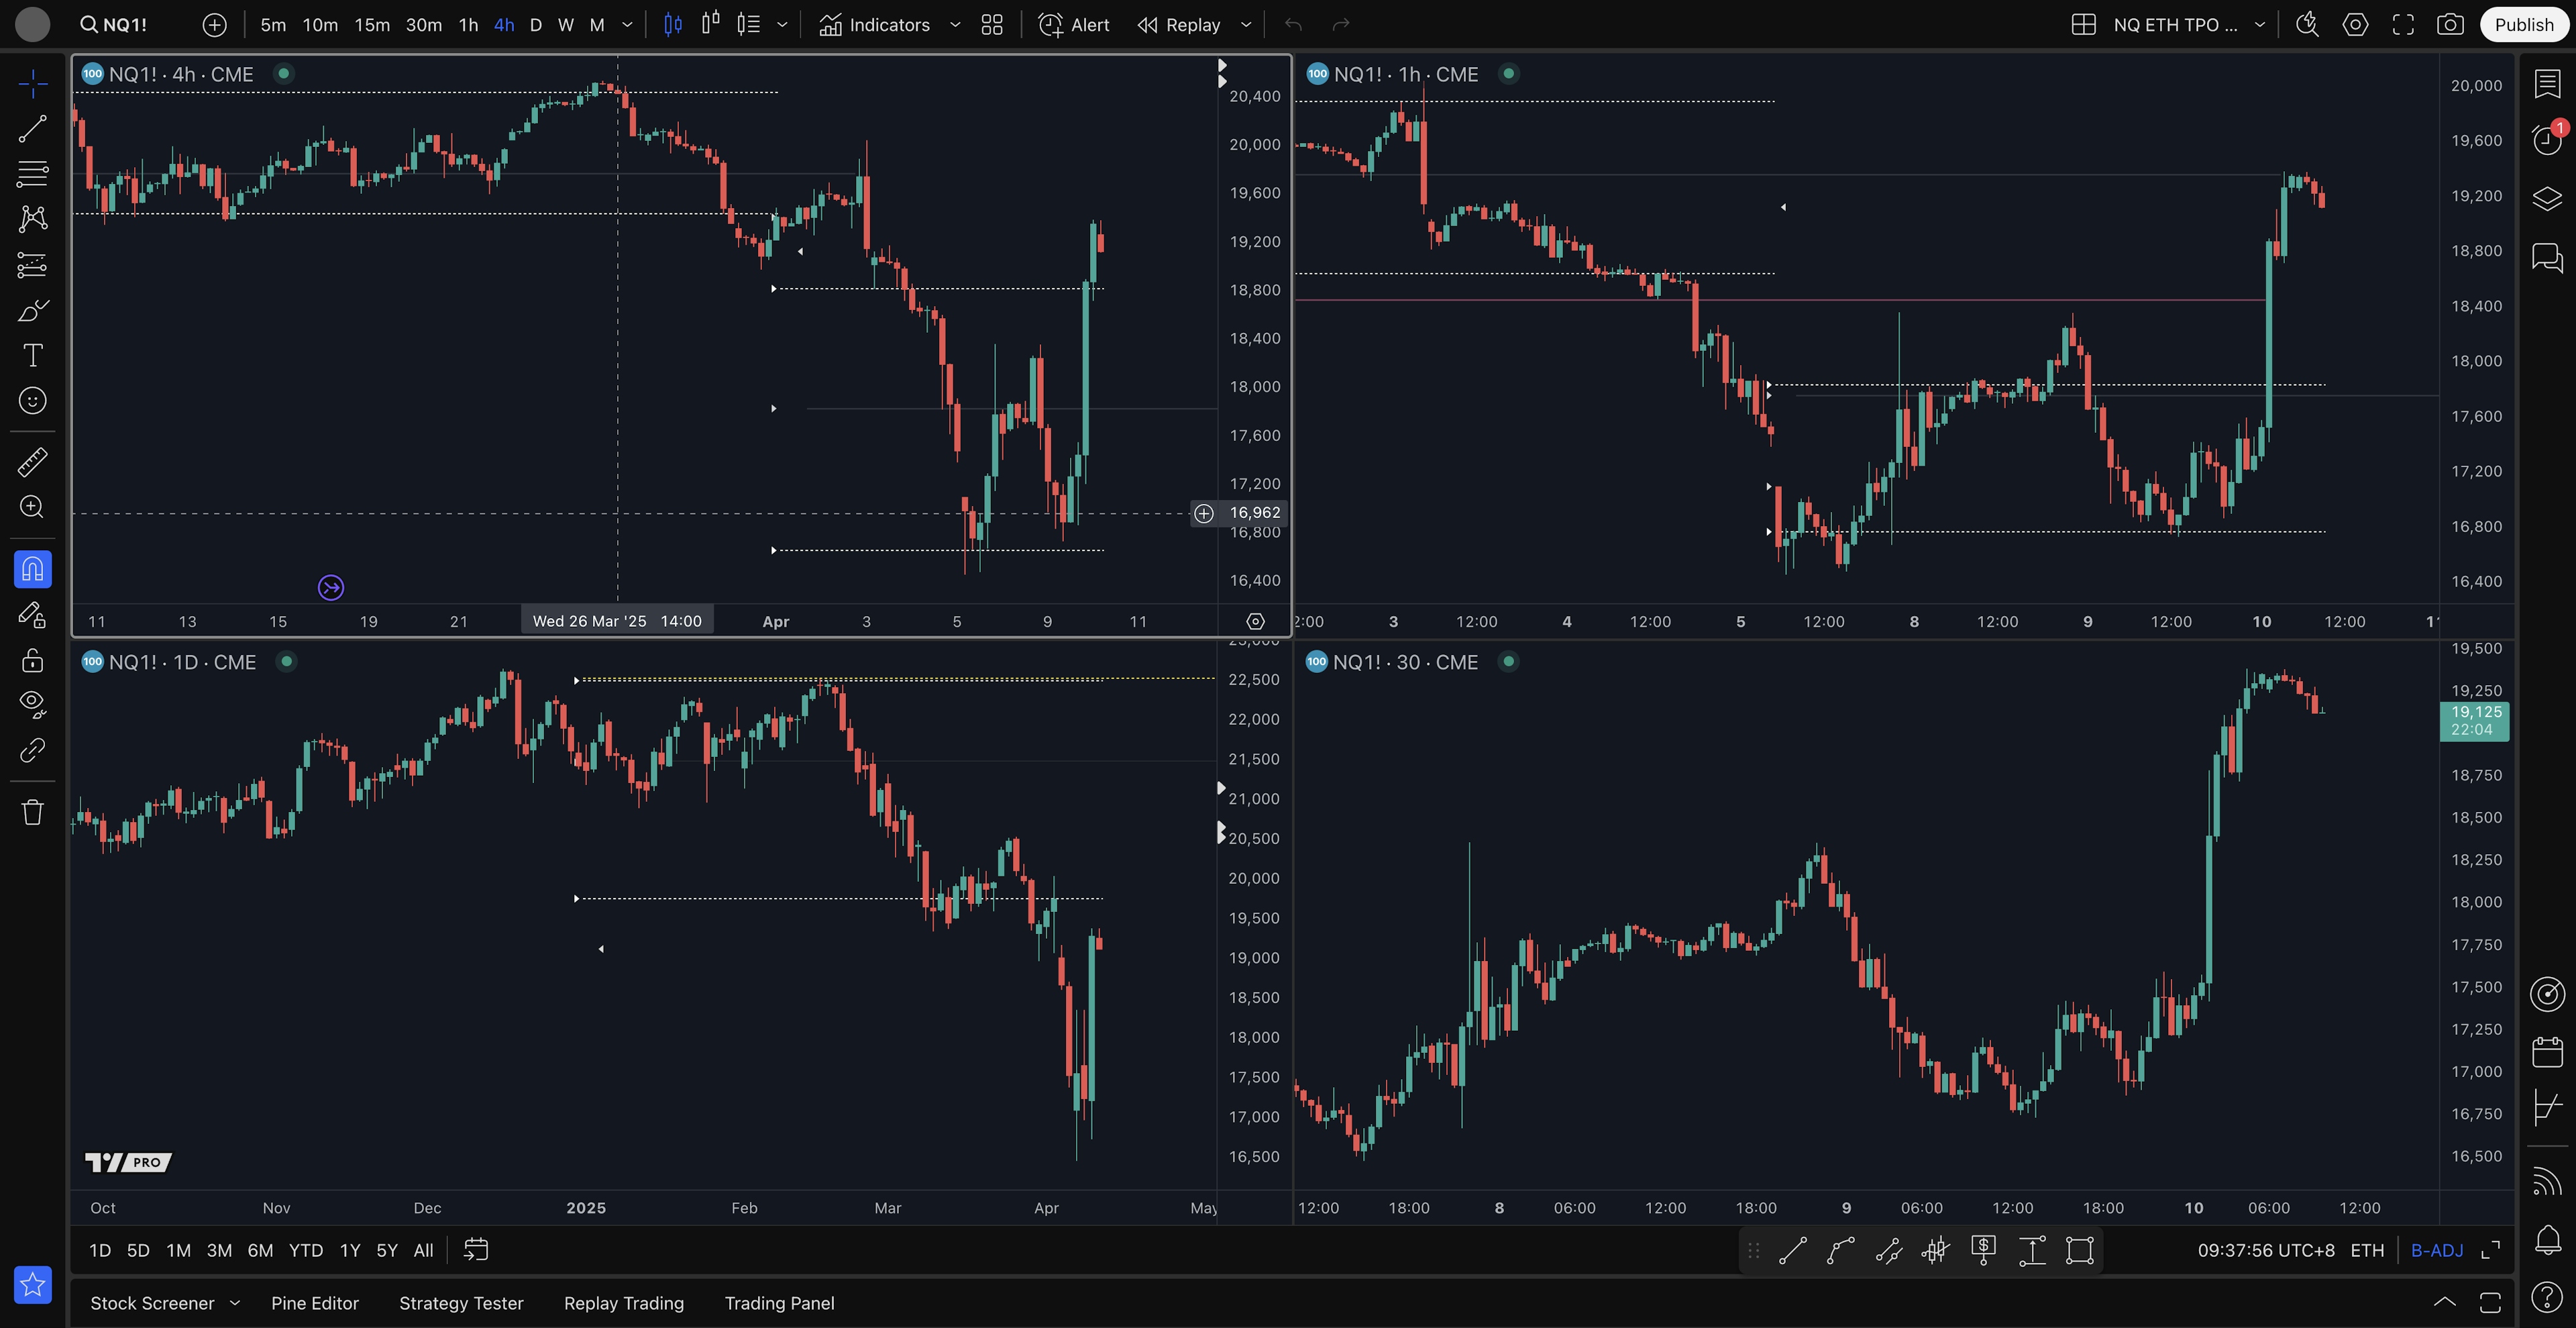Click the Publish button
This screenshot has width=2576, height=1328.
point(2523,25)
